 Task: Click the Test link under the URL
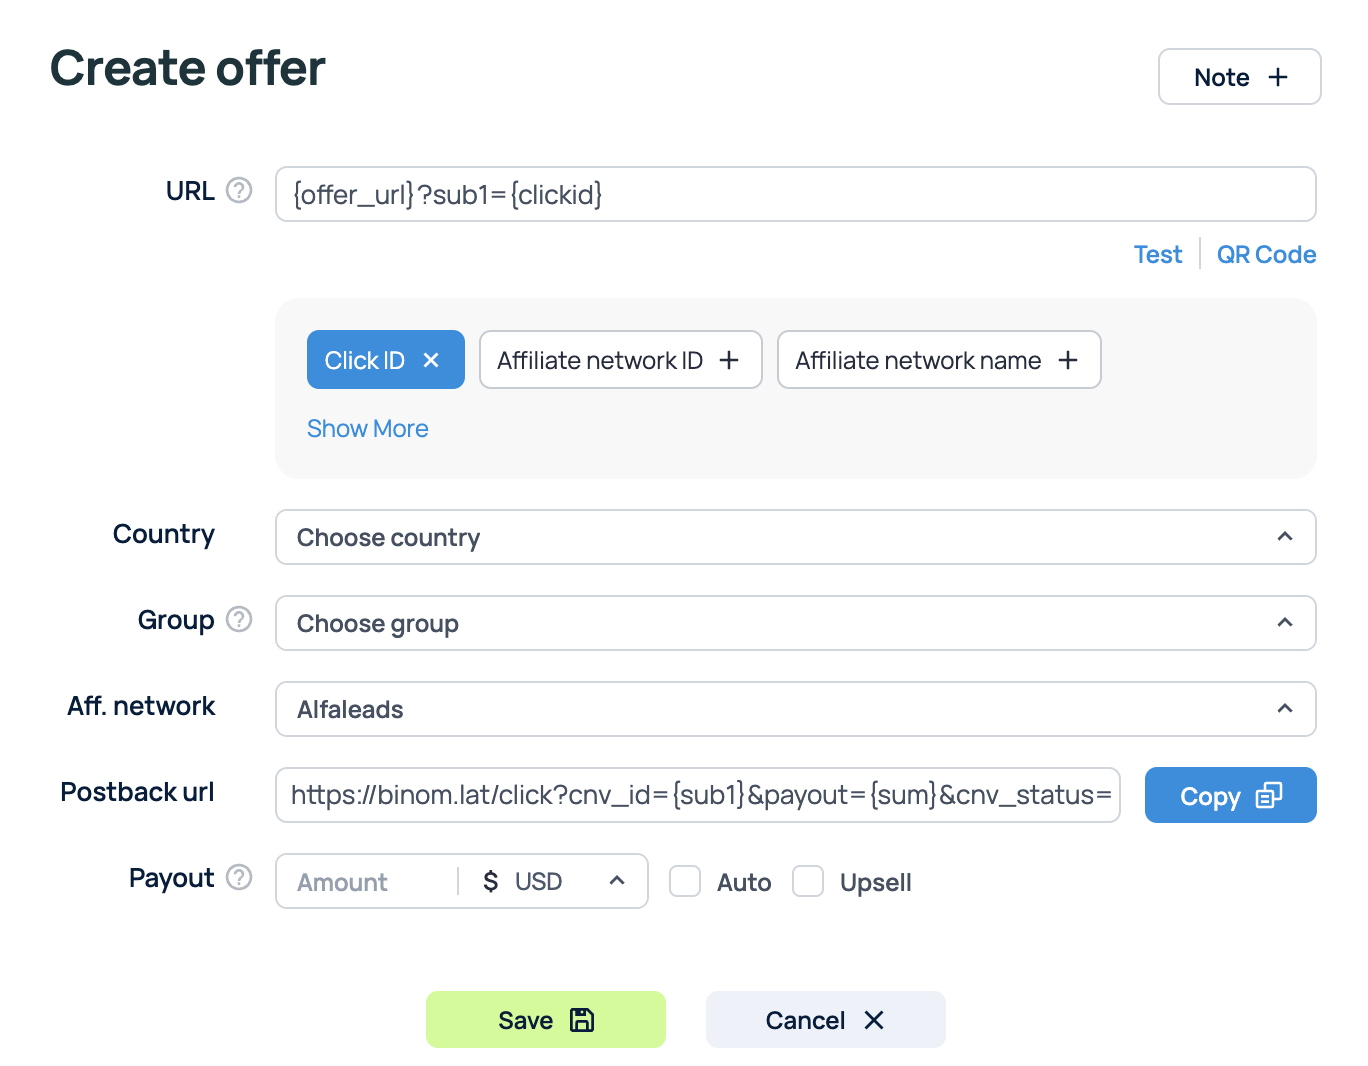[x=1157, y=255]
